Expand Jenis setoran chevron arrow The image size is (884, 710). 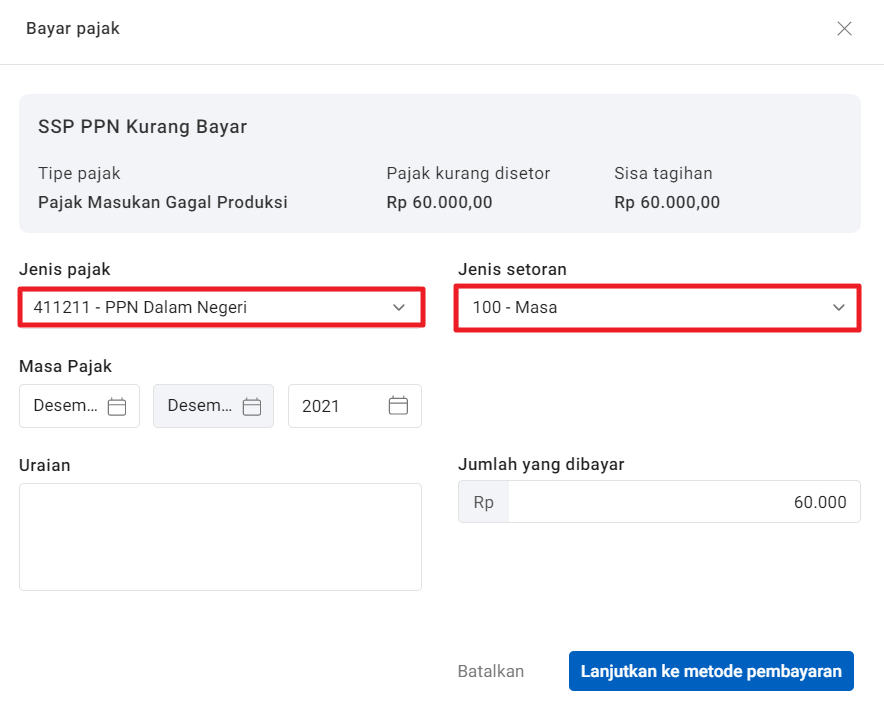point(839,307)
